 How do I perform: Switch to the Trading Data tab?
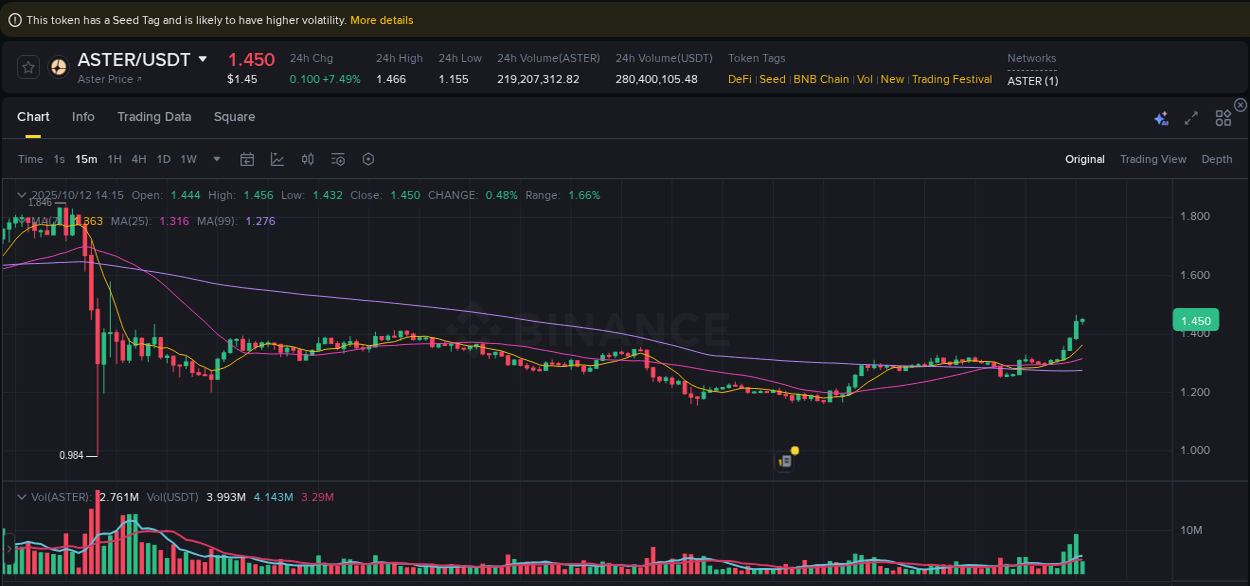[x=154, y=117]
